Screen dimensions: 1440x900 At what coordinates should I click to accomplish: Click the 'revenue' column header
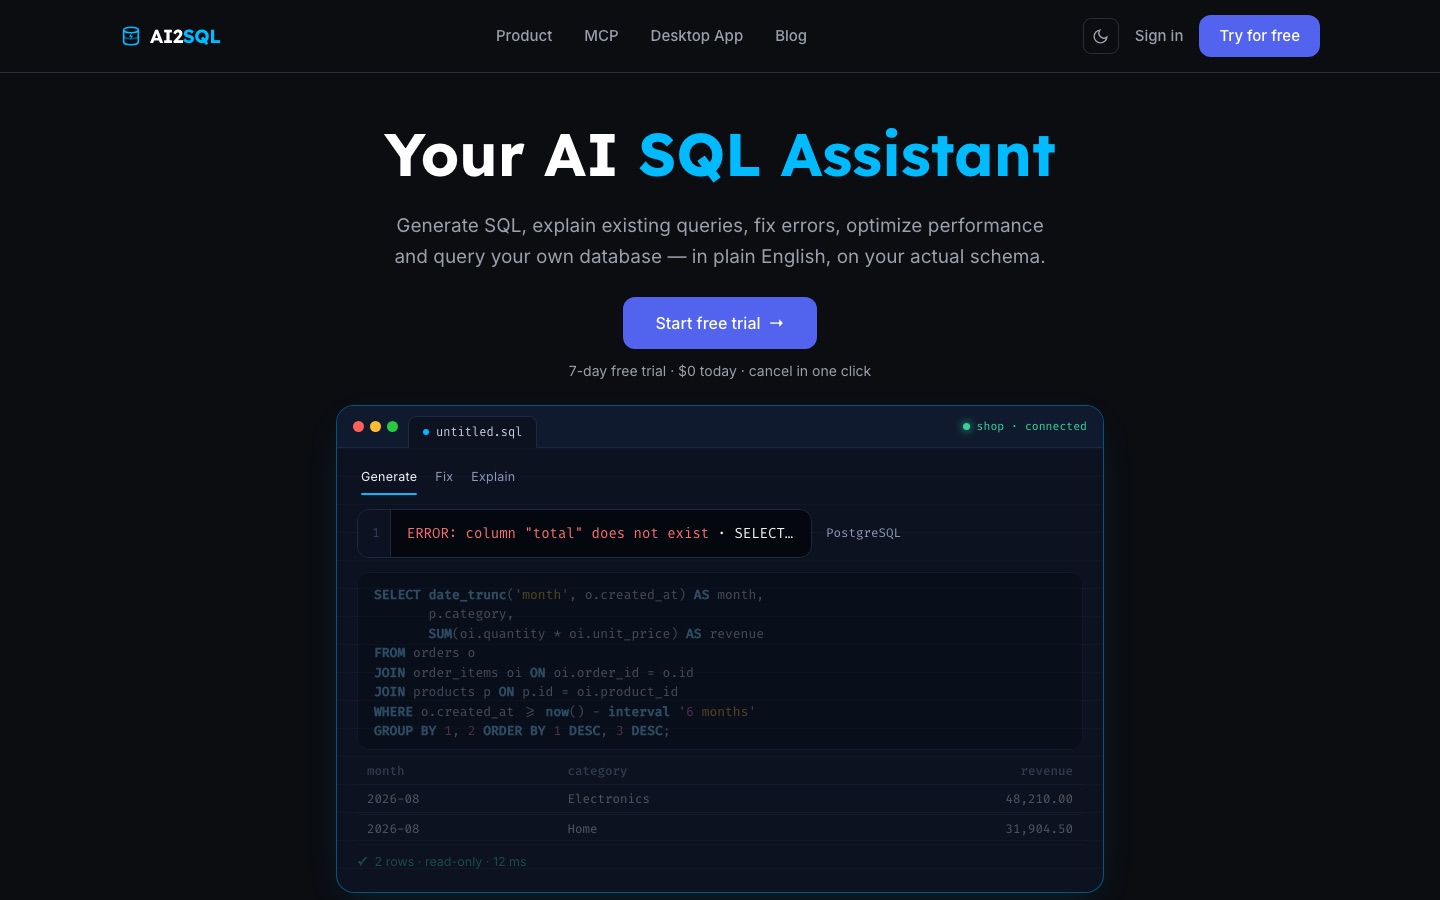[1047, 771]
